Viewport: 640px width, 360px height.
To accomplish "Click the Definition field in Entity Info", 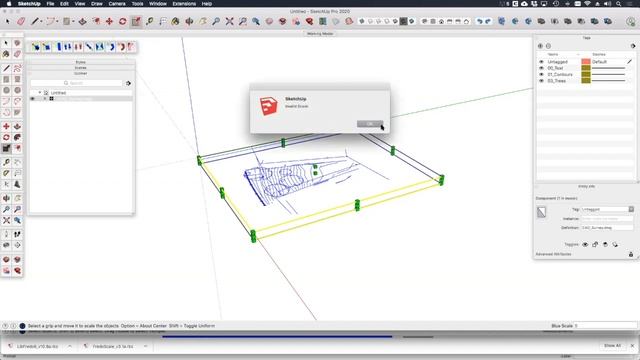I will 607,227.
